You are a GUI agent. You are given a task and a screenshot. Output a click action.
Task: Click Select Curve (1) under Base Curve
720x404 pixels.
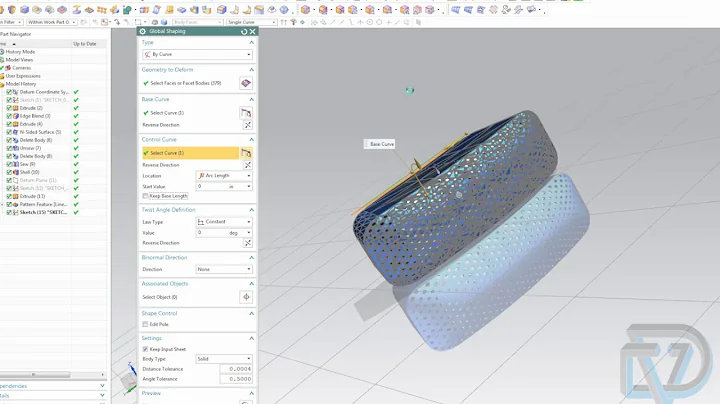pos(167,113)
